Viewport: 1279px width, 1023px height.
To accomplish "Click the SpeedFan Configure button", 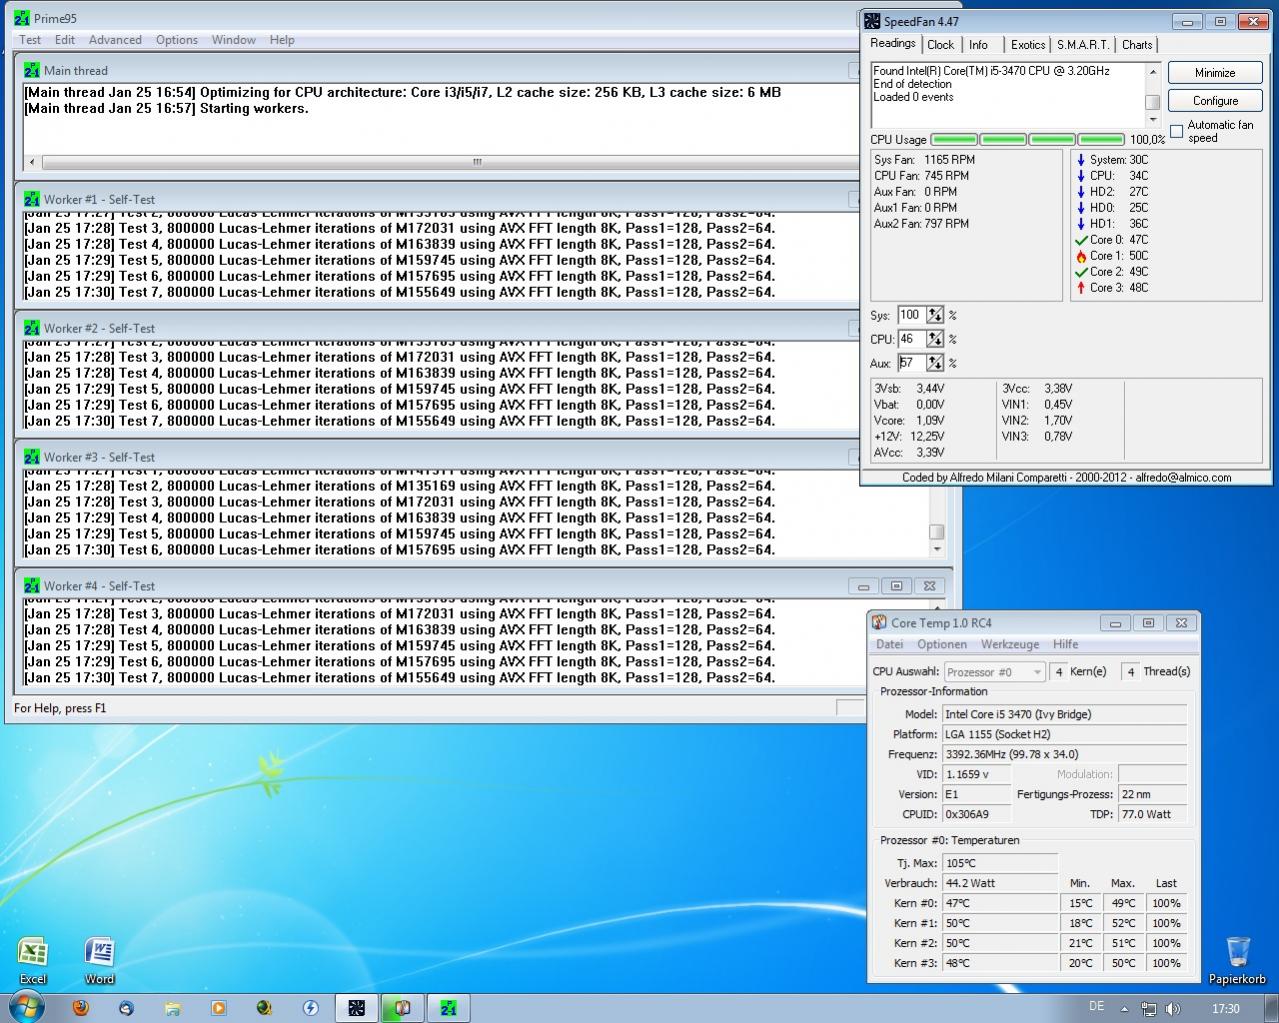I will pos(1215,101).
